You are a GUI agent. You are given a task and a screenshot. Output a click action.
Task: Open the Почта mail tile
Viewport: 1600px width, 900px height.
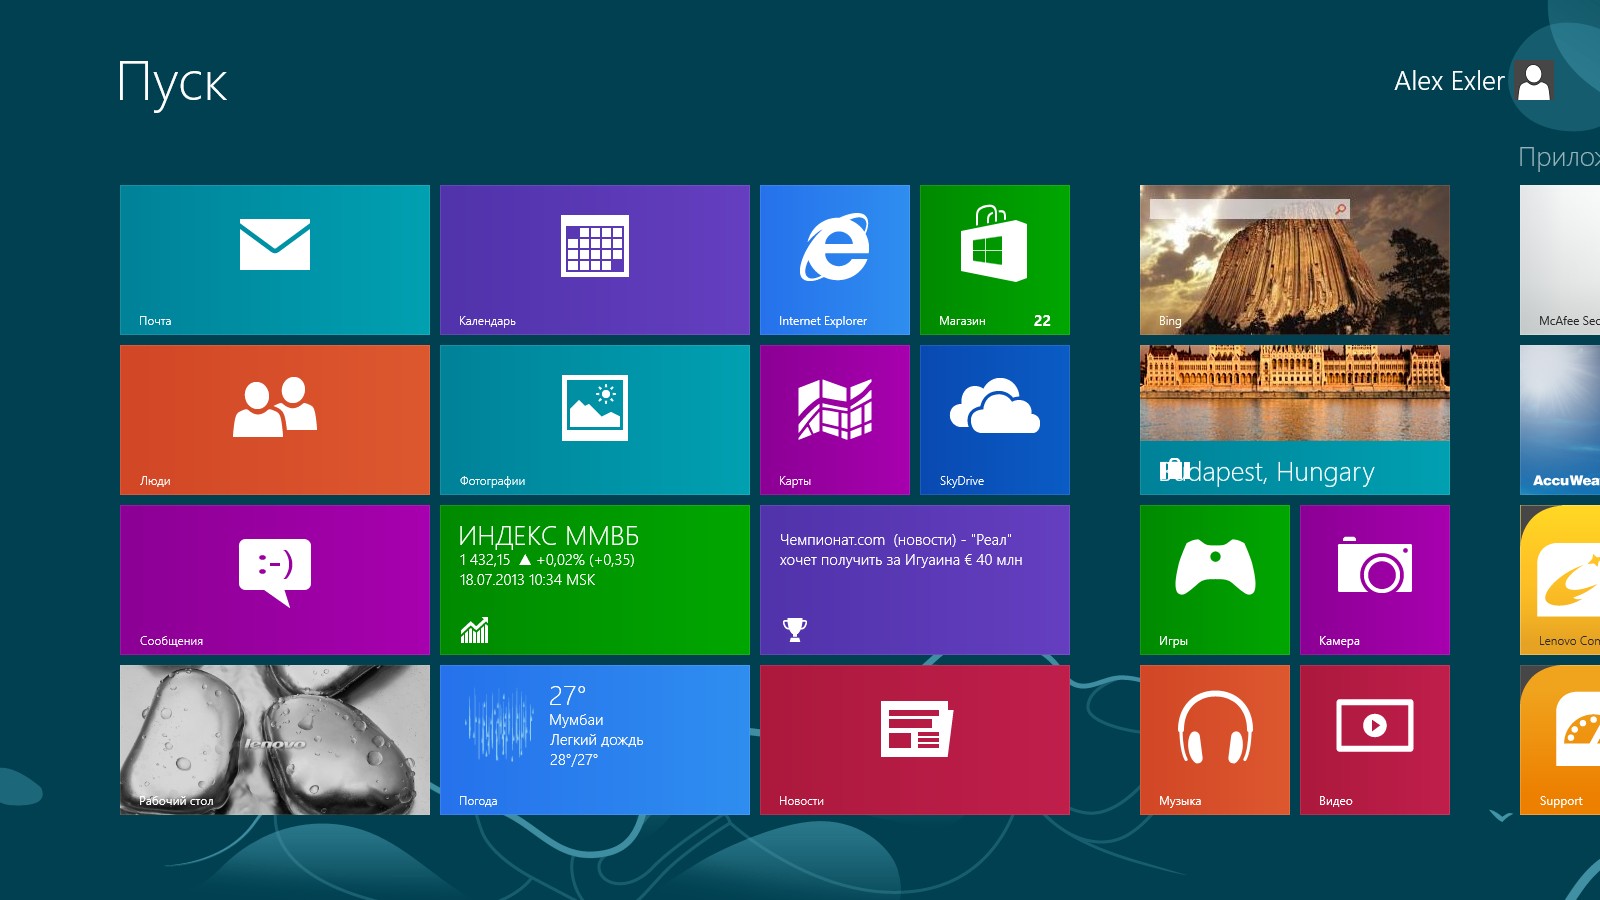pos(275,260)
